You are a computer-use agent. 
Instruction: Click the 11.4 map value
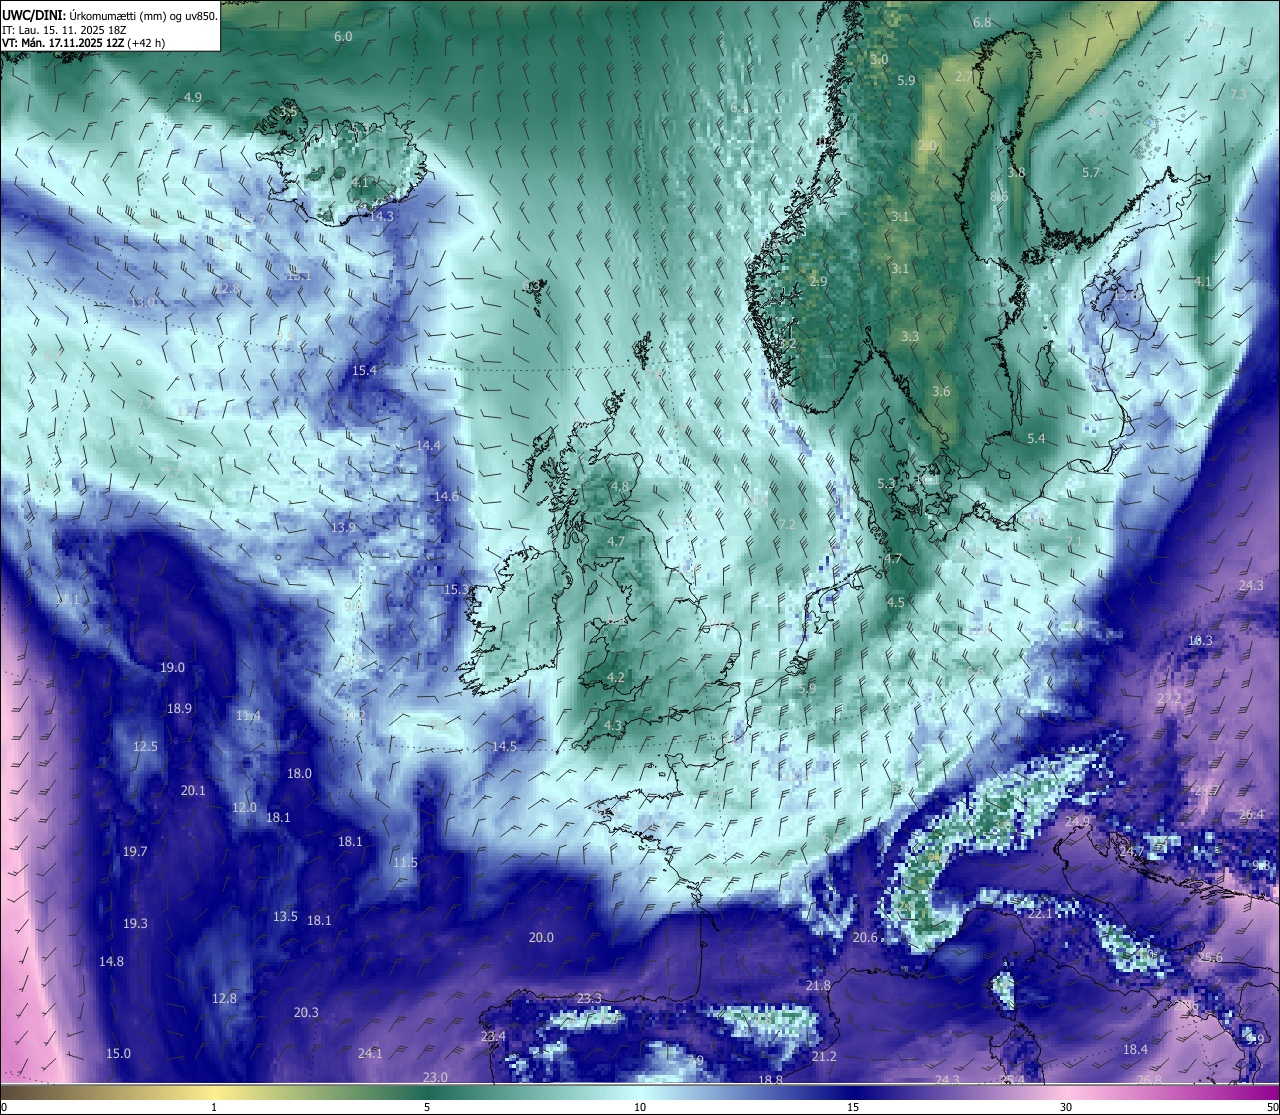pyautogui.click(x=248, y=715)
